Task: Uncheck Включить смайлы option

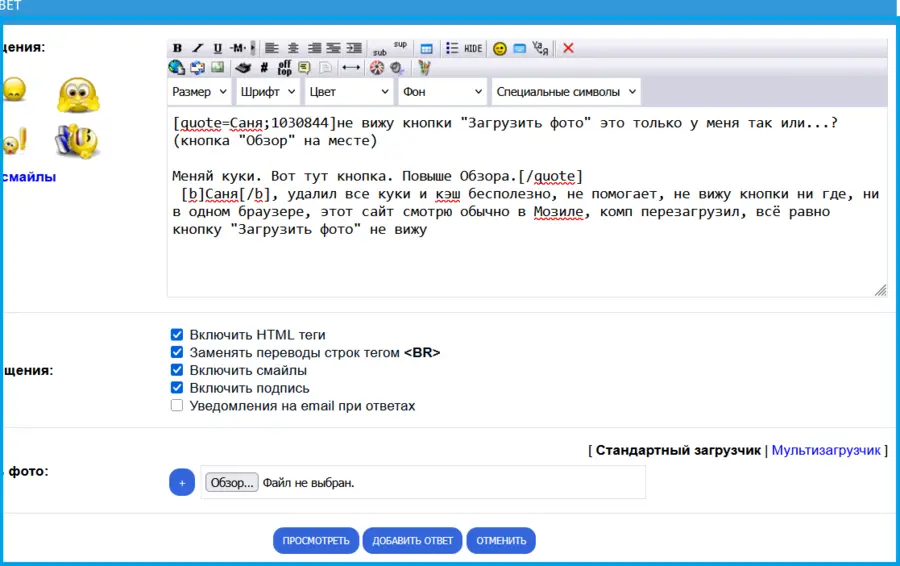Action: [177, 370]
